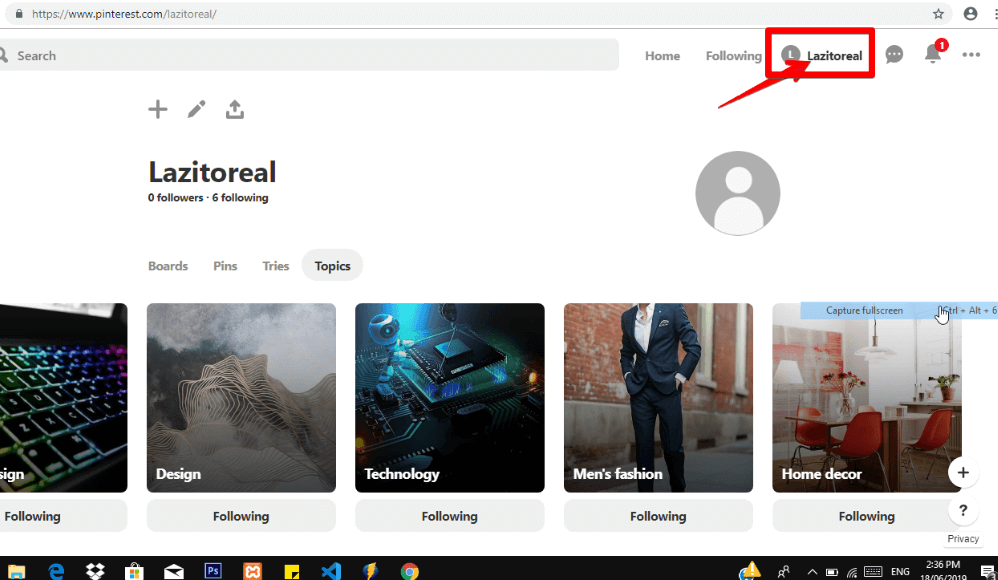Switch to Chrome in the taskbar
Image resolution: width=998 pixels, height=580 pixels.
coord(410,571)
